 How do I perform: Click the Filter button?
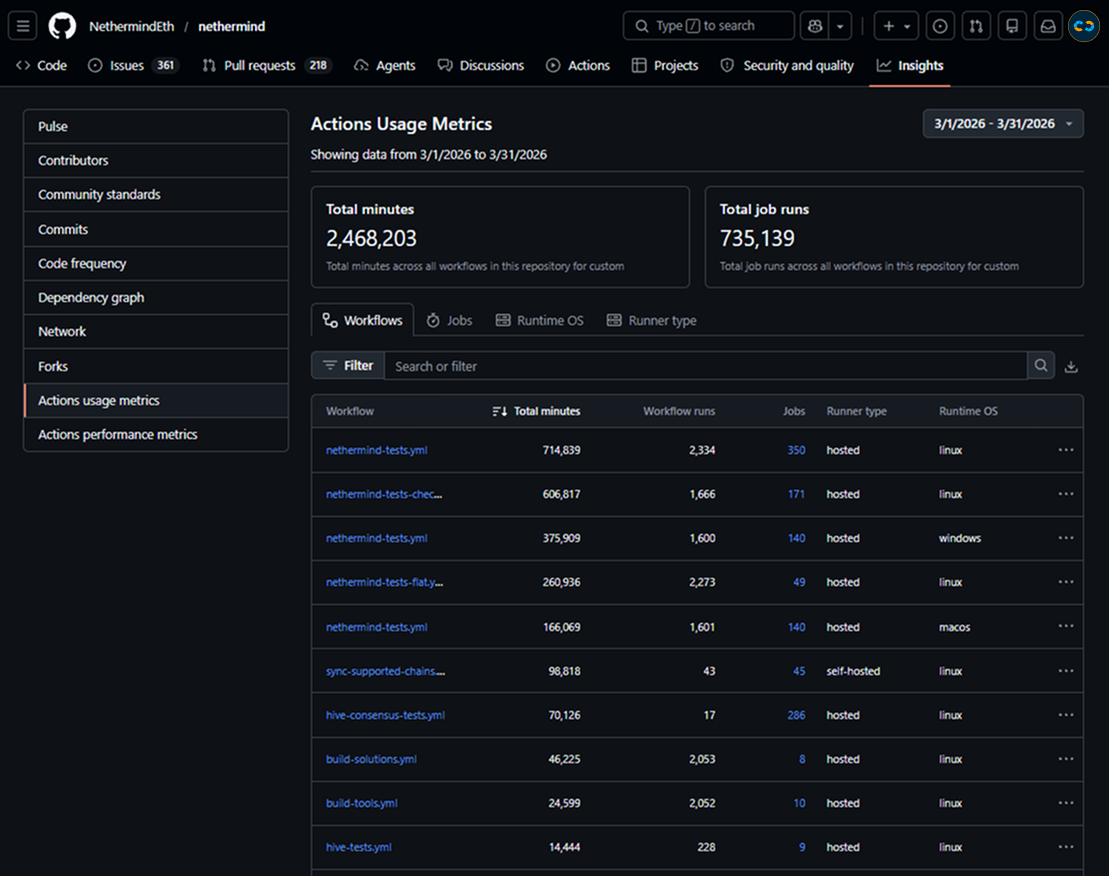click(348, 366)
